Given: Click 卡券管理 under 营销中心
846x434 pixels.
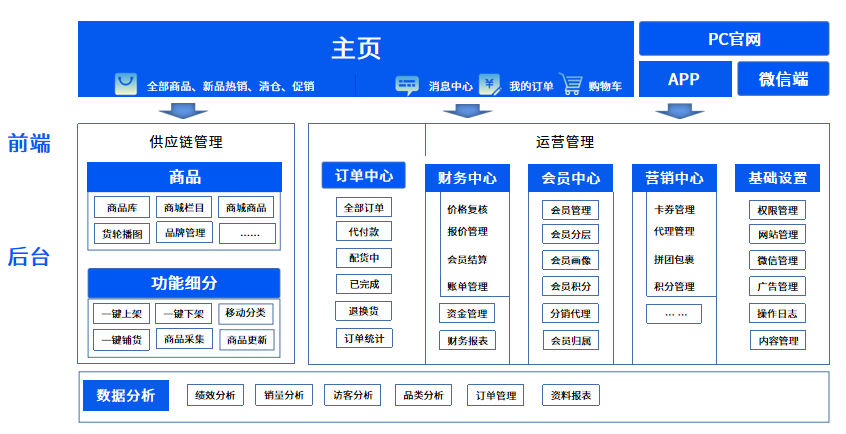Looking at the screenshot, I should tap(674, 209).
